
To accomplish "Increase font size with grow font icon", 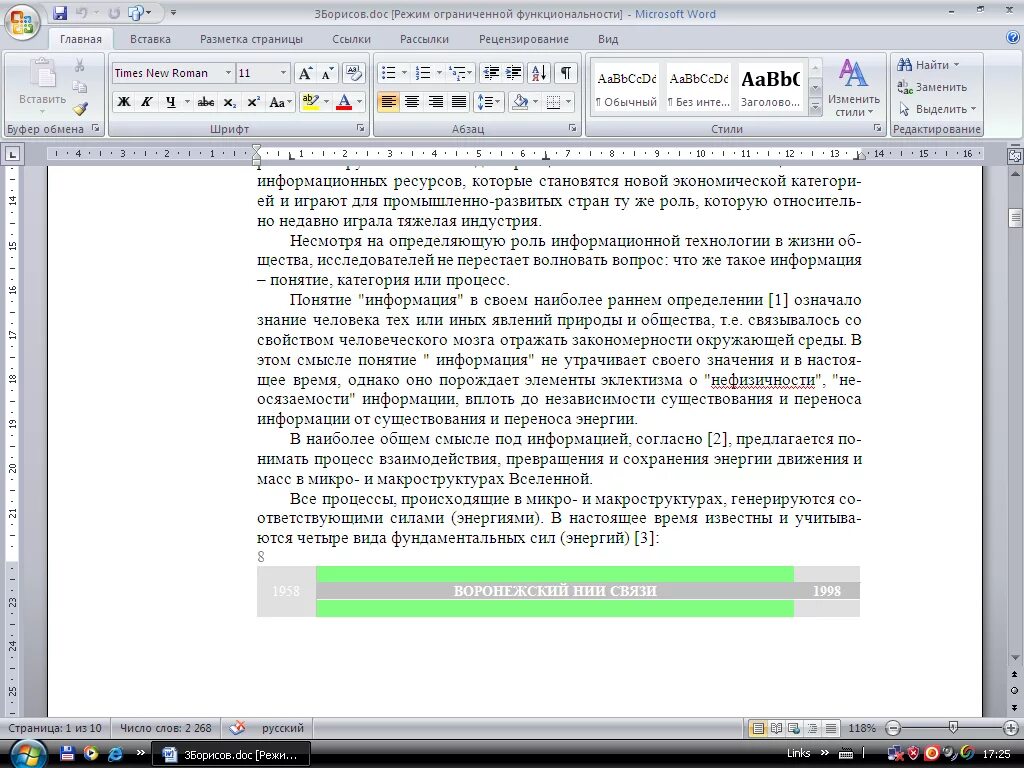I will click(305, 73).
